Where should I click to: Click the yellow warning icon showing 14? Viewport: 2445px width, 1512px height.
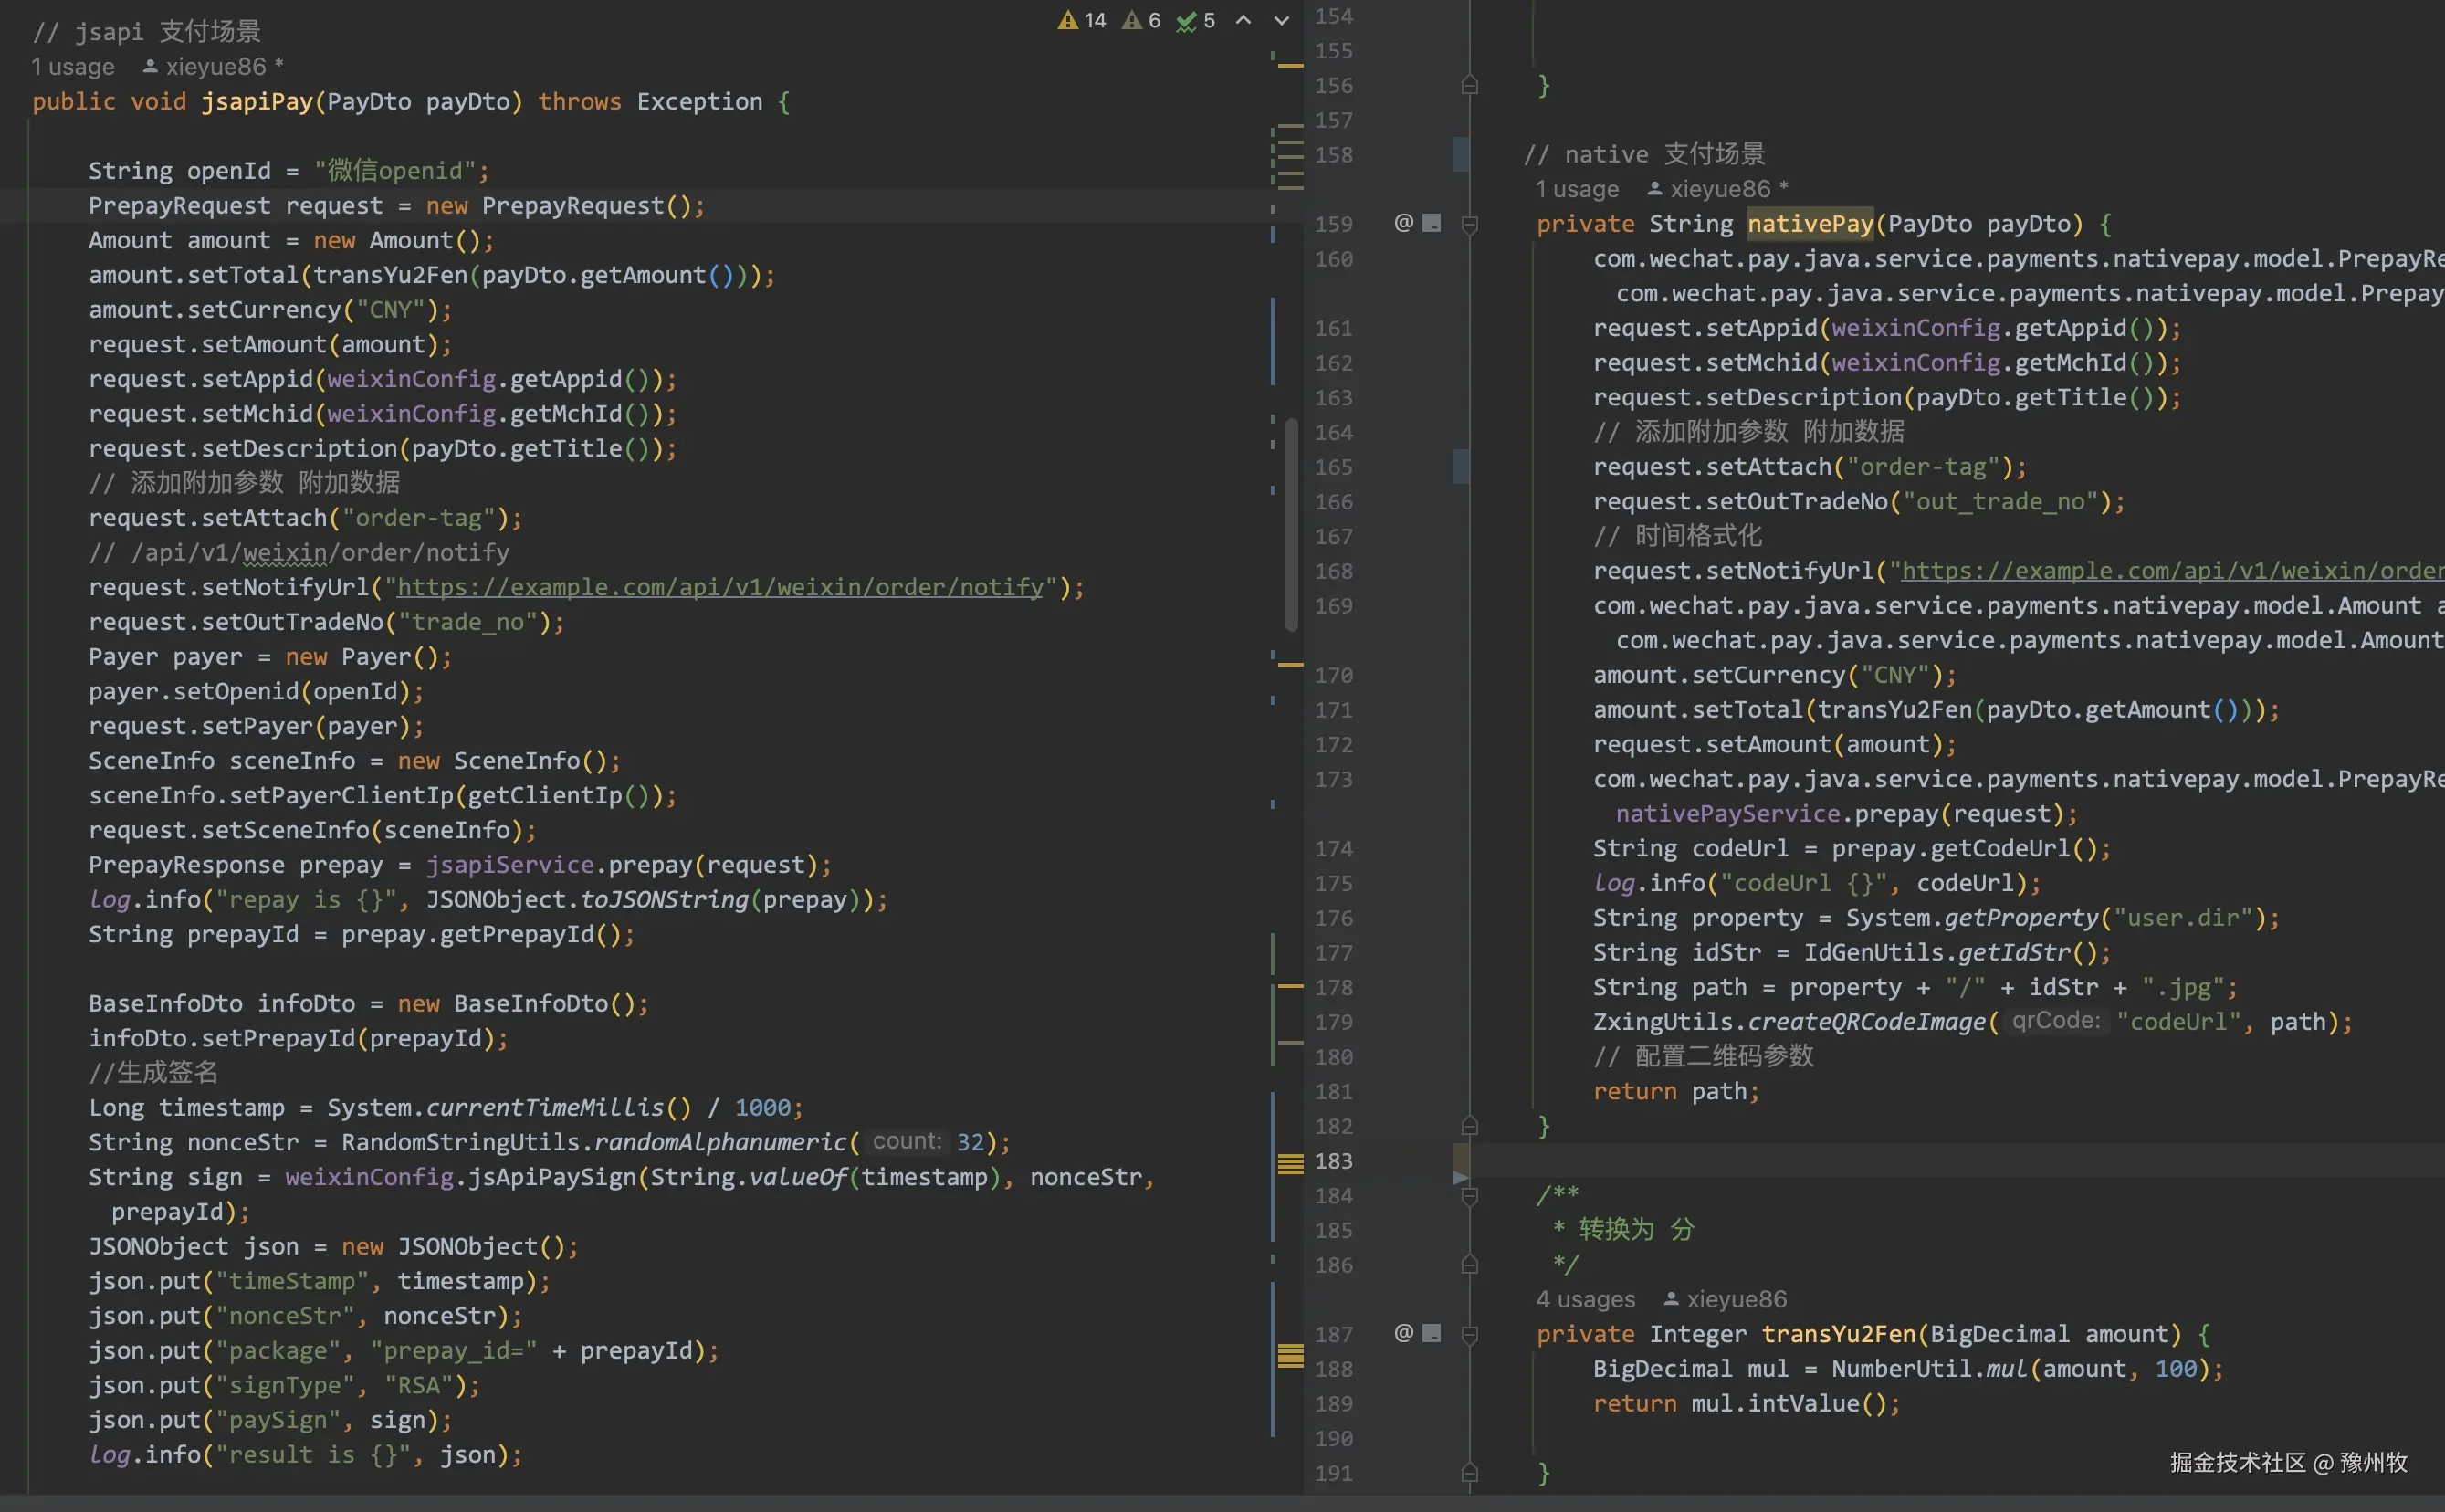tap(1069, 21)
